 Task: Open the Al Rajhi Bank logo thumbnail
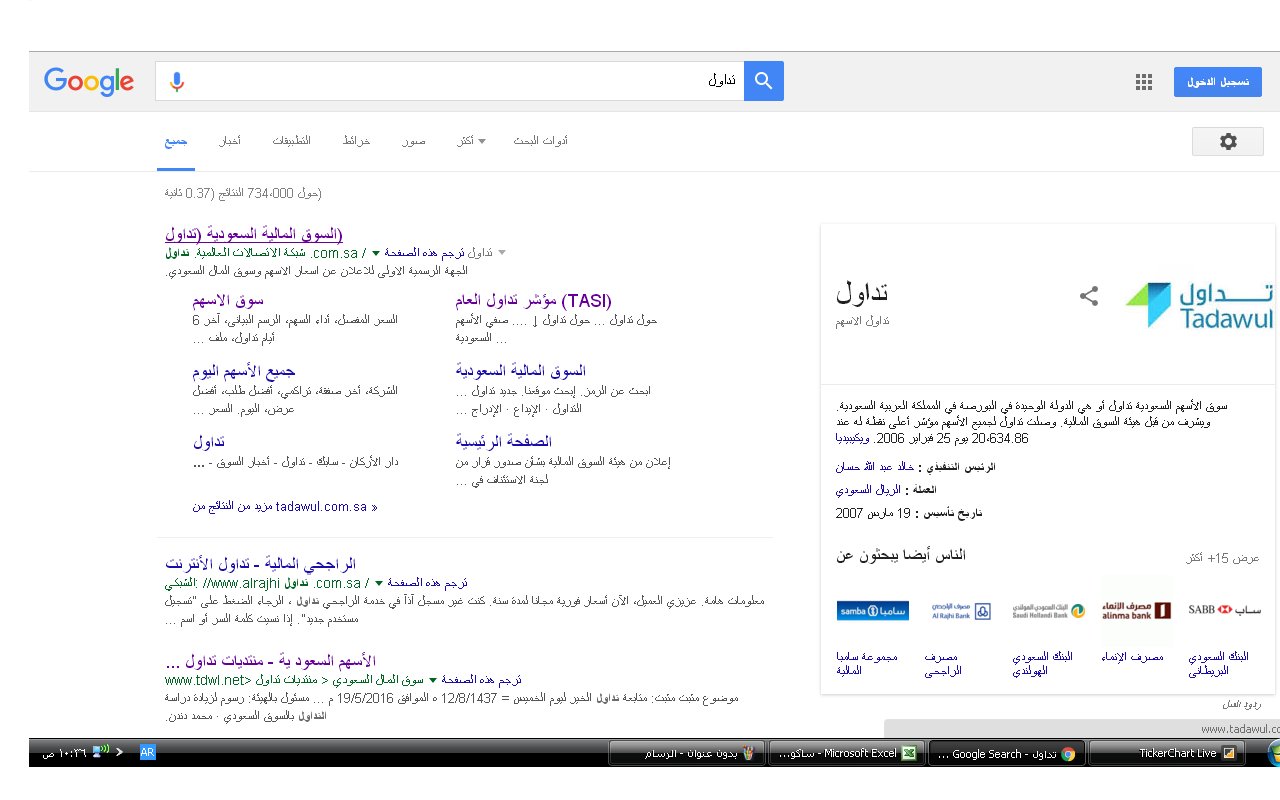click(959, 610)
